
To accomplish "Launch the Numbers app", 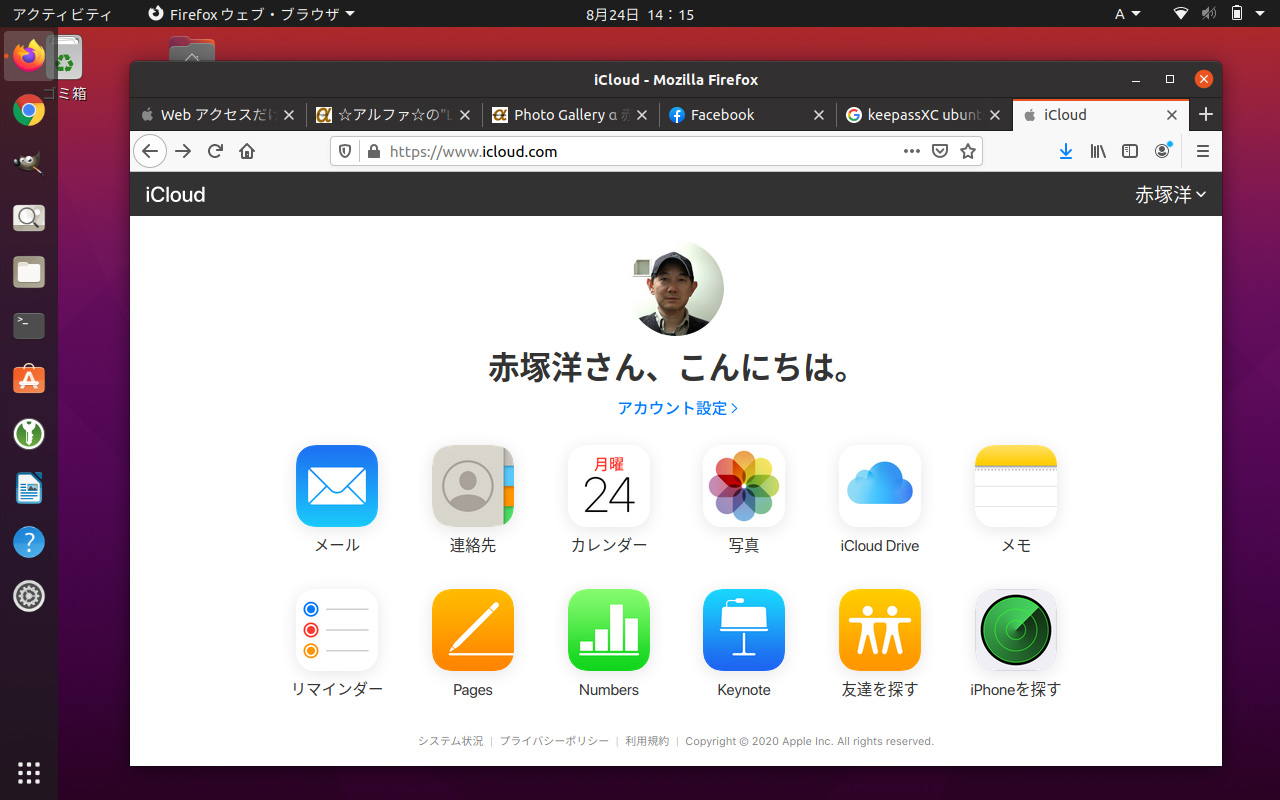I will click(609, 630).
